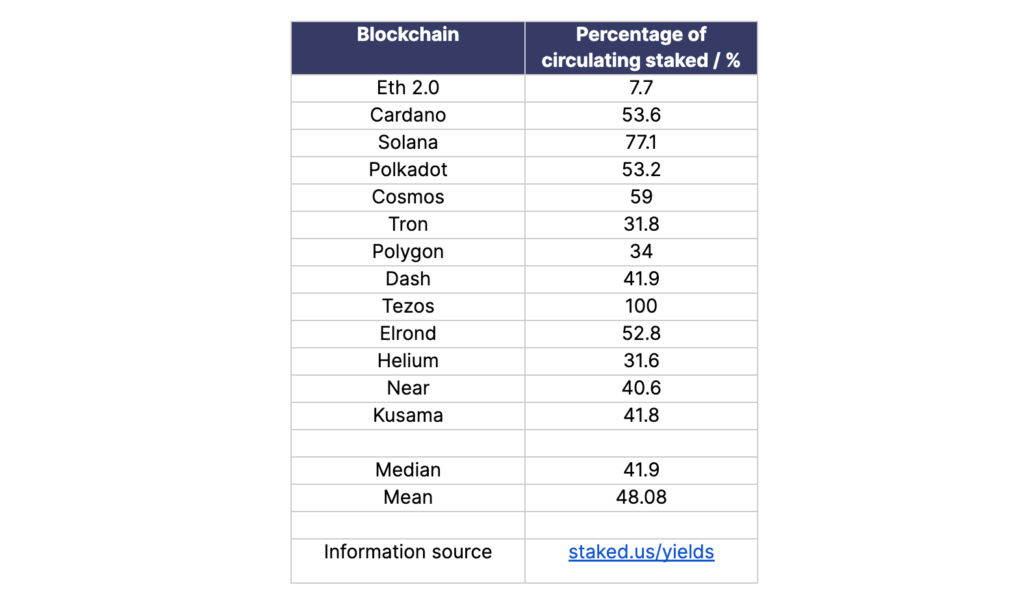Screen dimensions: 1024x598
Task: Select the Median label cell
Action: click(x=408, y=470)
